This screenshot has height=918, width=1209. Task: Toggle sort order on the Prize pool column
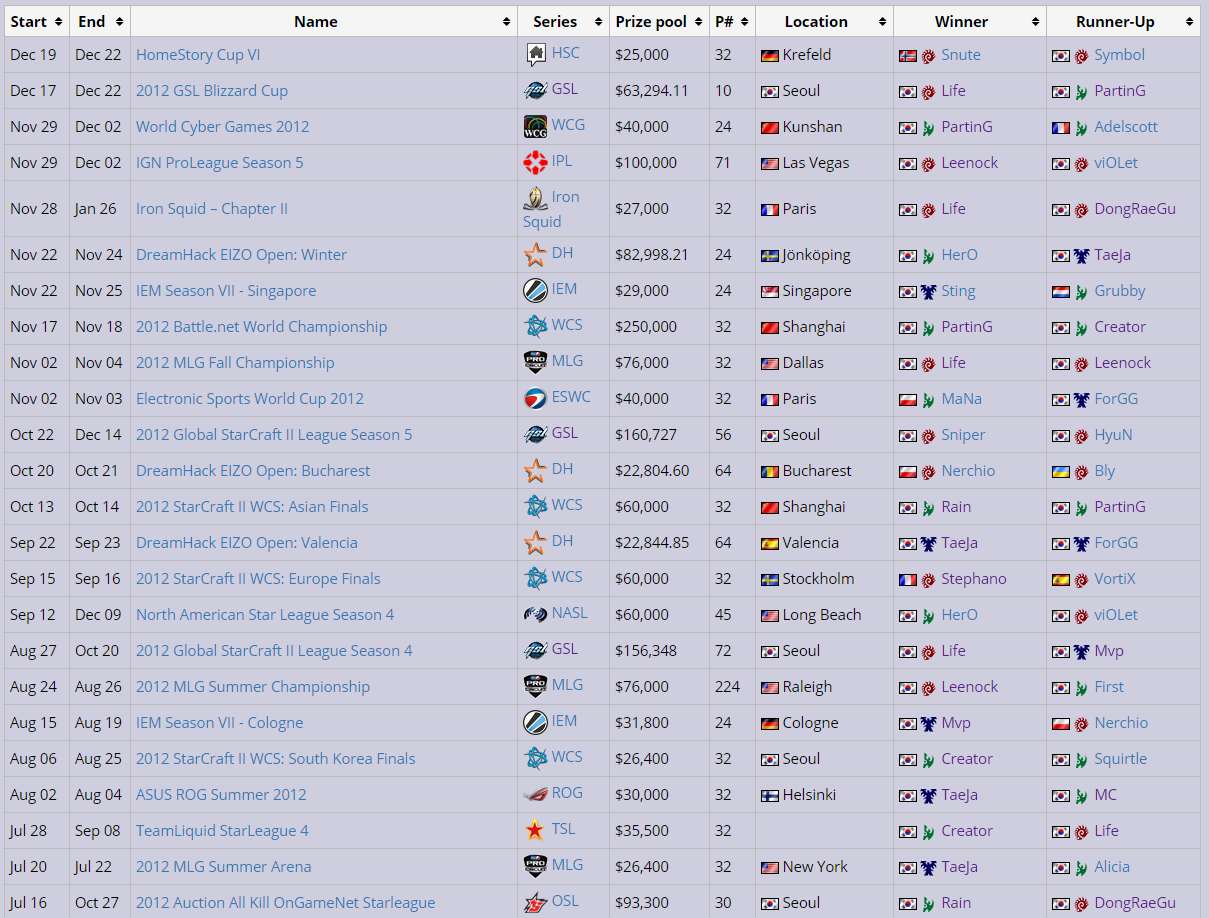click(x=697, y=21)
